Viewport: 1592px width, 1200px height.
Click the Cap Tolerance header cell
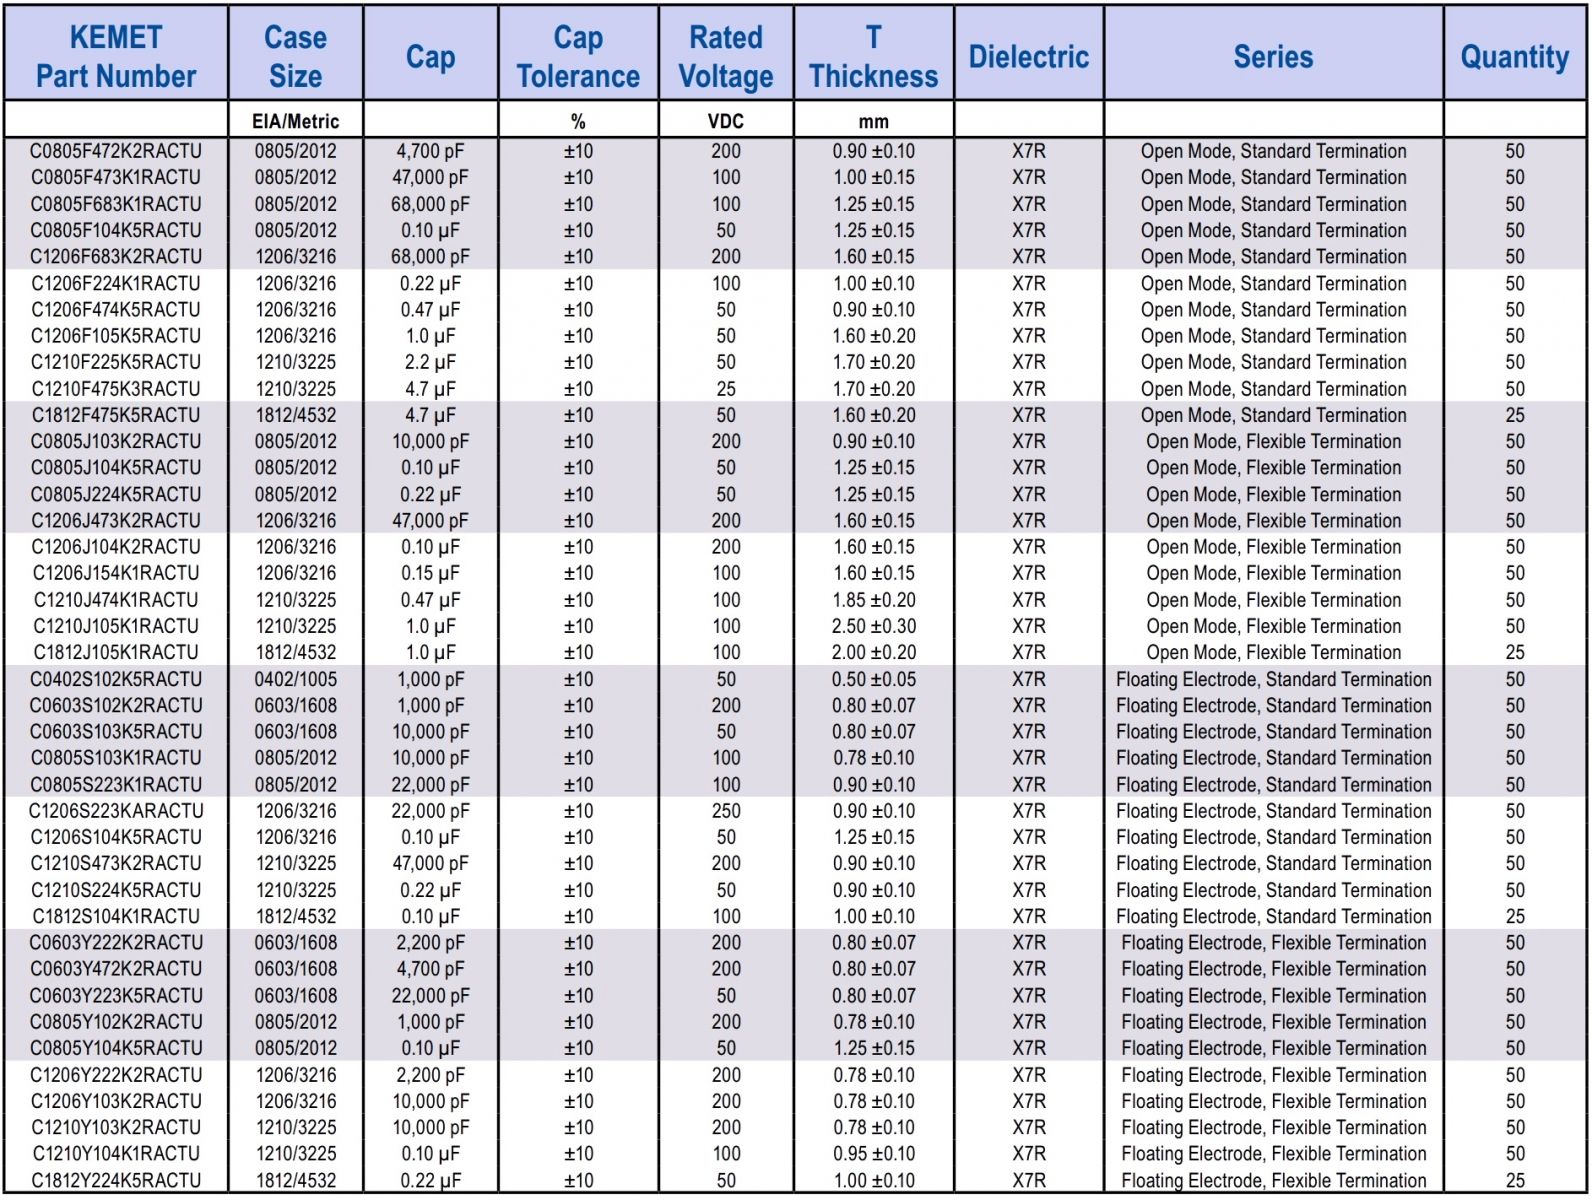tap(578, 56)
